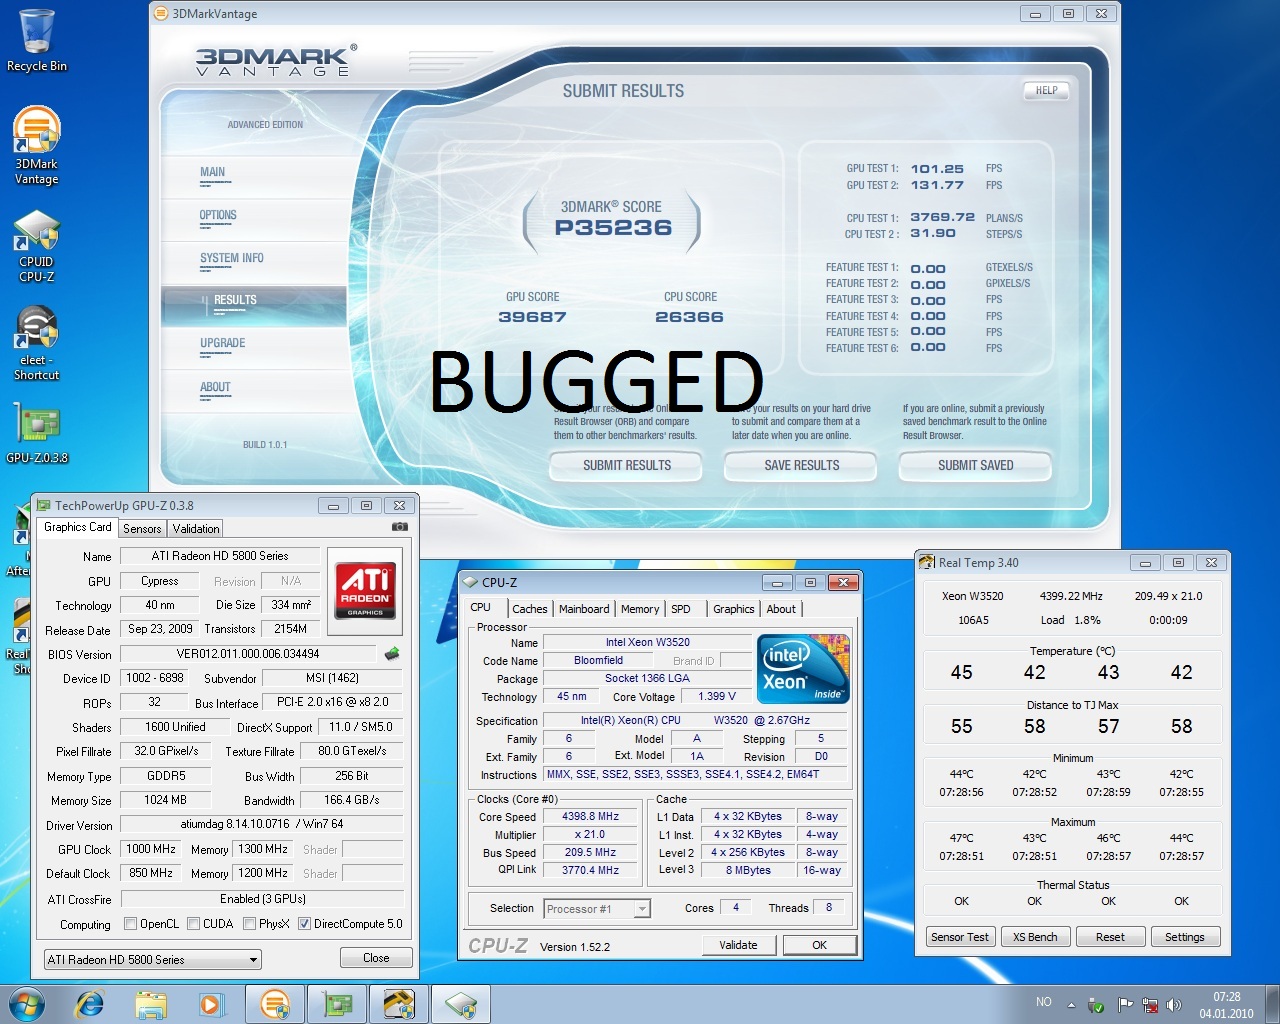Switch to the Validation tab in GPU-Z
Image resolution: width=1280 pixels, height=1024 pixels.
click(x=196, y=529)
